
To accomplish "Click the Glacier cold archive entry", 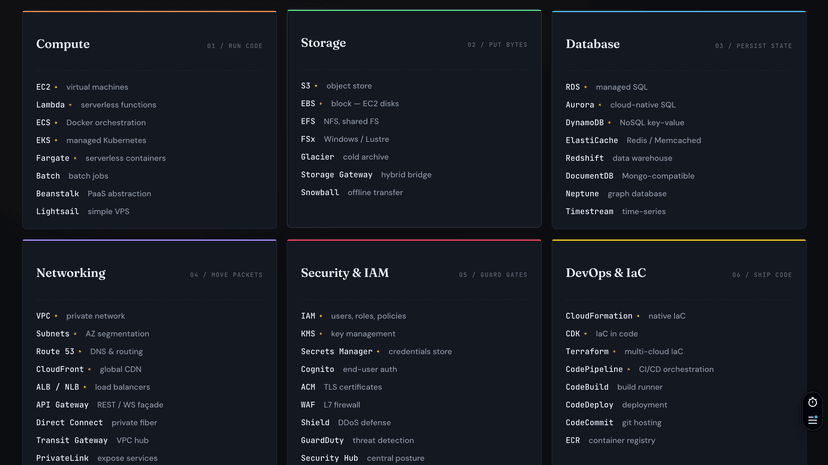I will pyautogui.click(x=344, y=157).
